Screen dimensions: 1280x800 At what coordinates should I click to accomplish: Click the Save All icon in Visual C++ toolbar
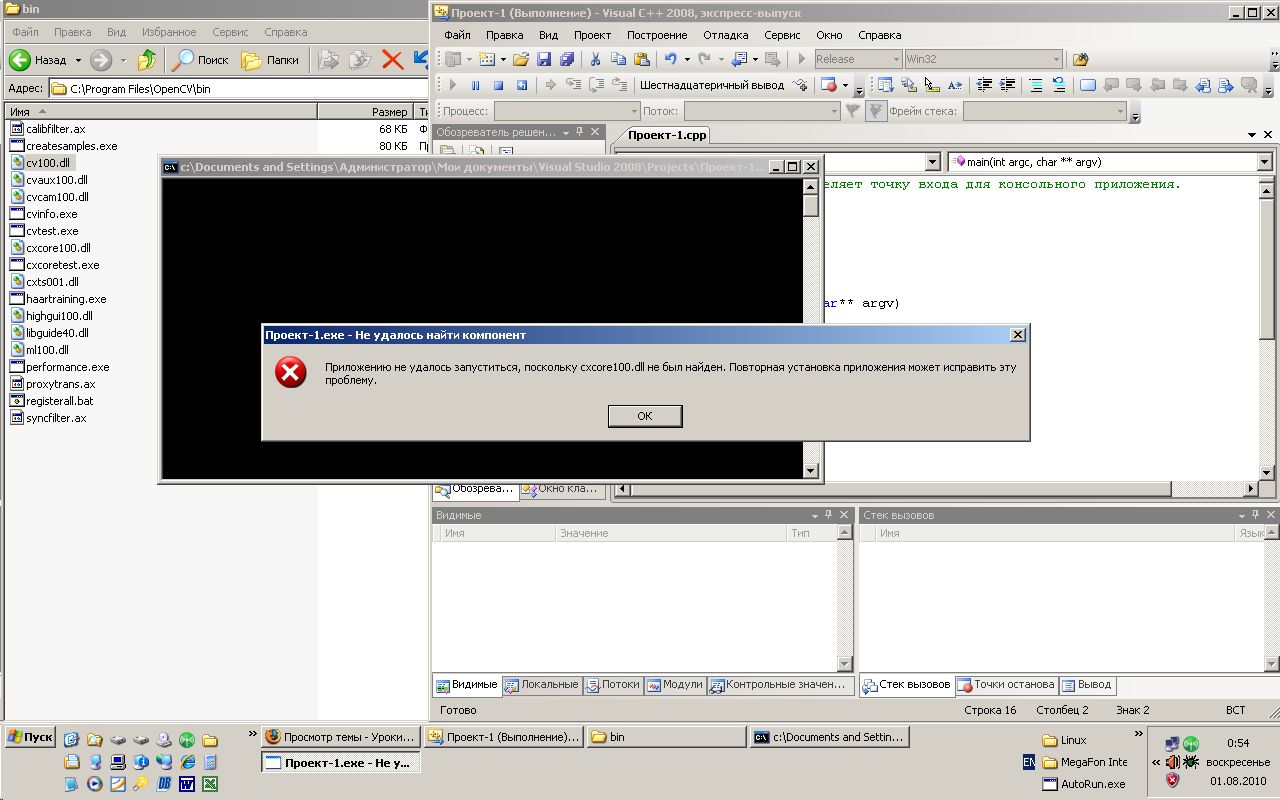567,60
